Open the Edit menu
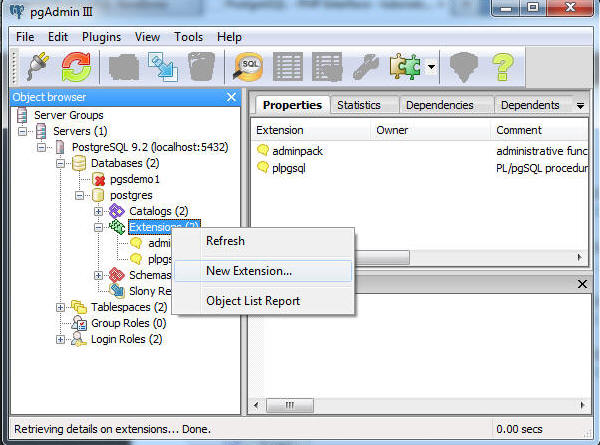Image resolution: width=600 pixels, height=445 pixels. tap(58, 37)
